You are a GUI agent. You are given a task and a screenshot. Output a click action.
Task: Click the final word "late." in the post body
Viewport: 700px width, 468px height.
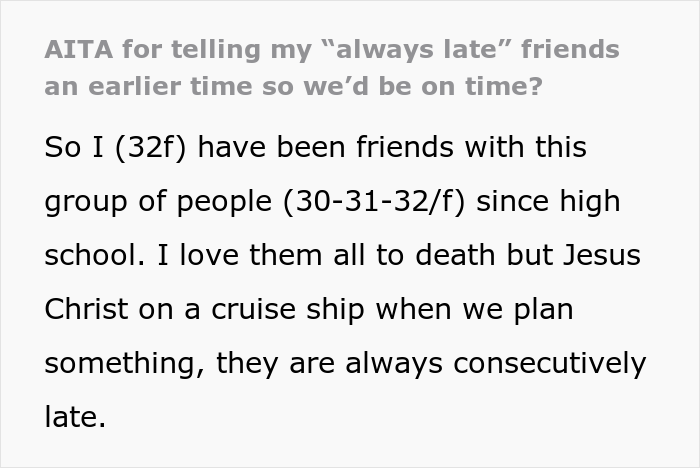tap(75, 414)
